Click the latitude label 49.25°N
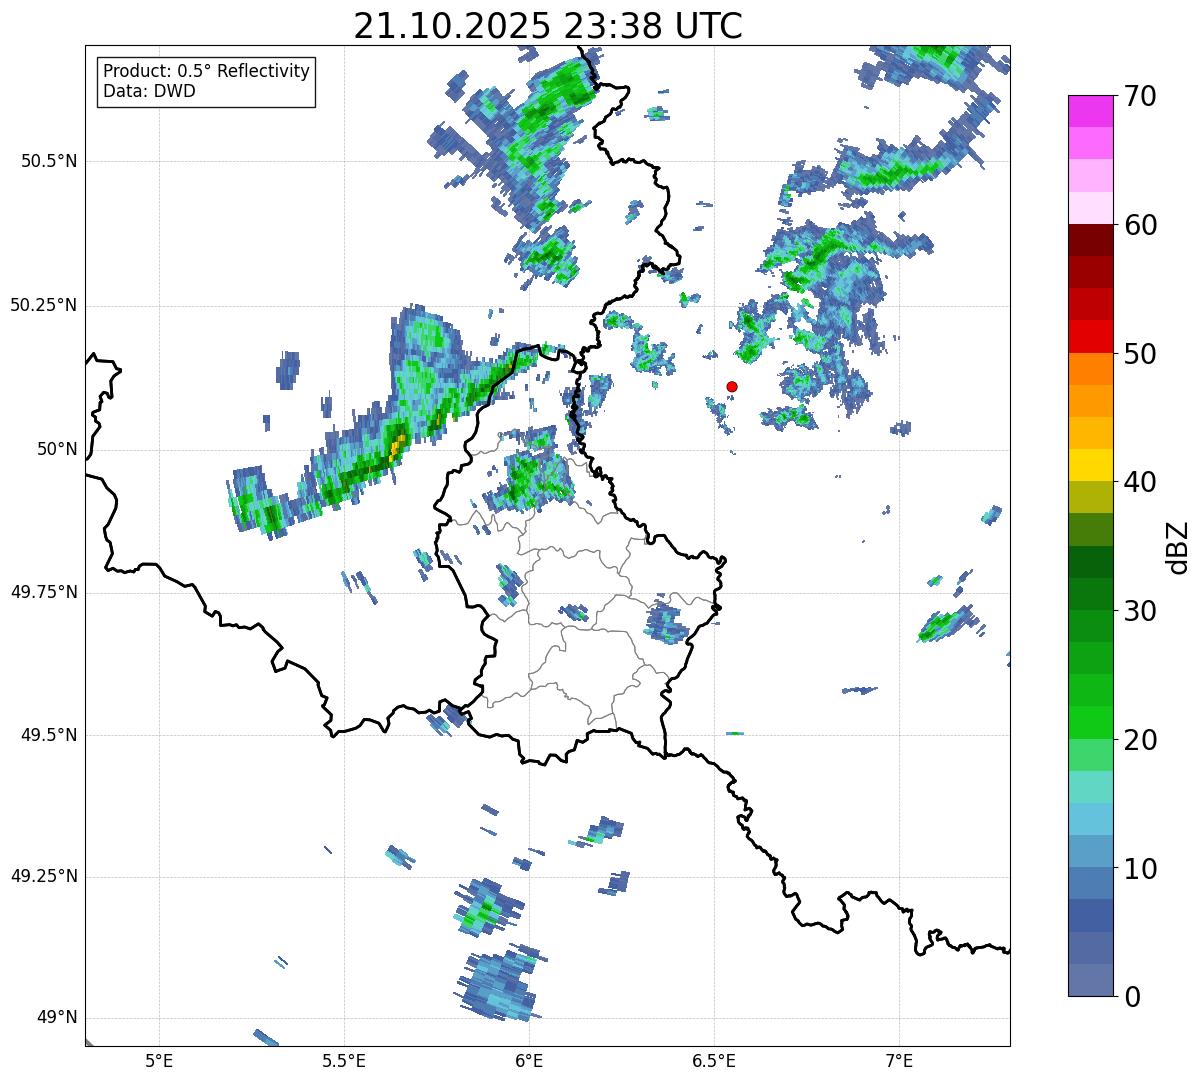Screen dimensions: 1202x1081 (43, 877)
